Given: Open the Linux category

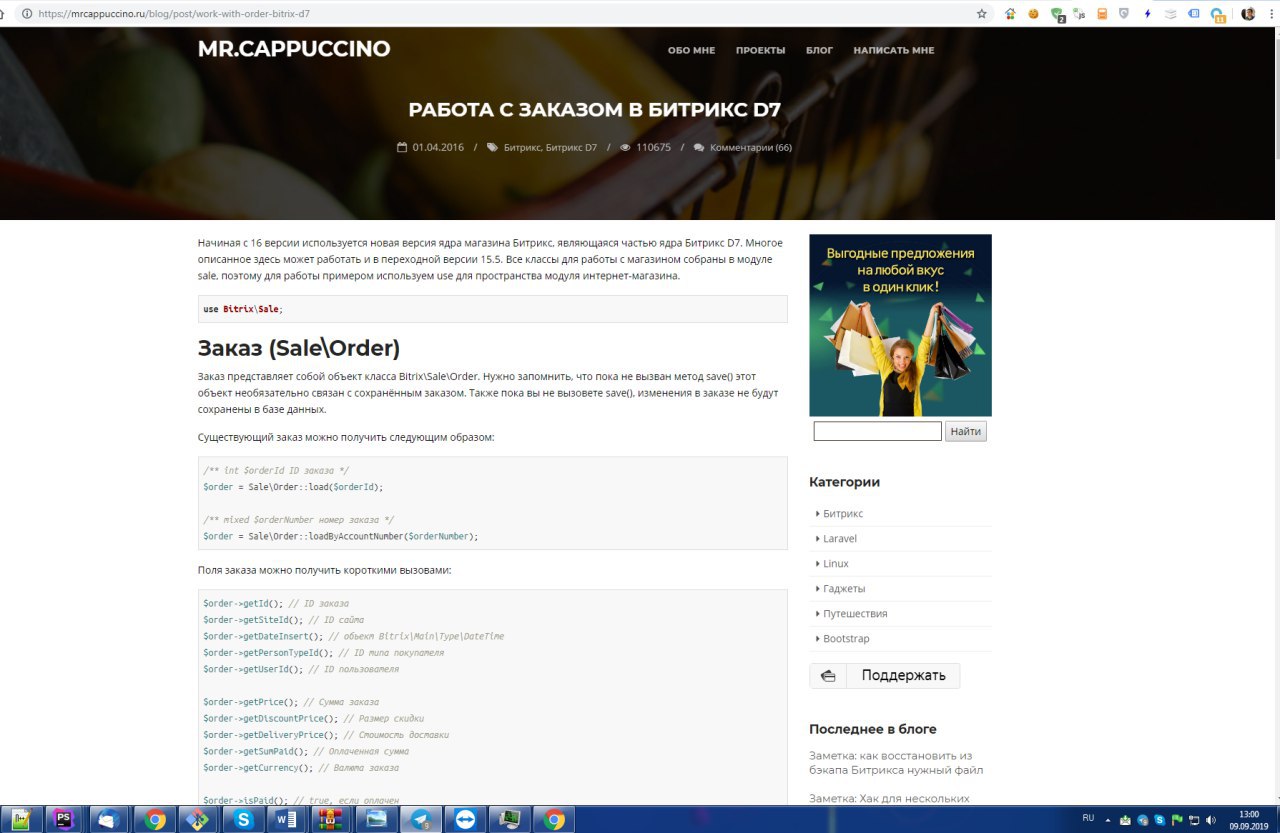Looking at the screenshot, I should [835, 563].
